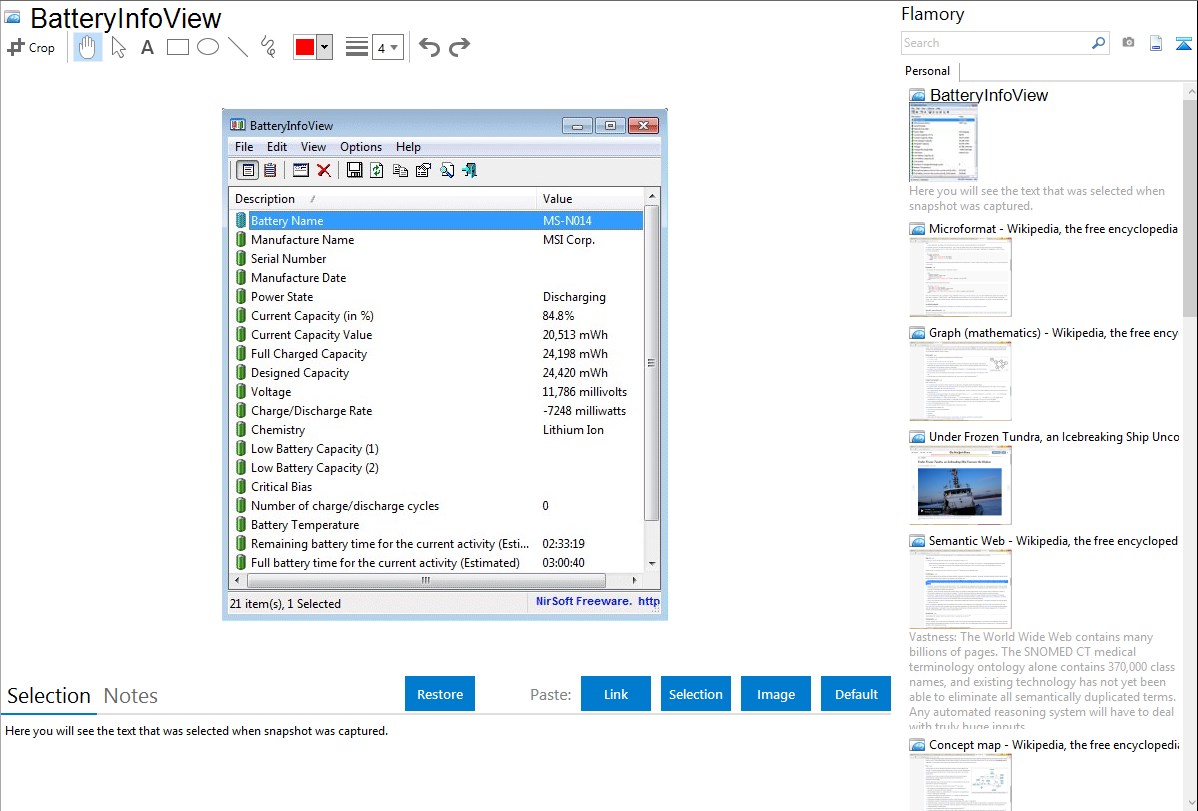
Task: Click the blue upload icon in Flamory
Action: tap(1183, 43)
